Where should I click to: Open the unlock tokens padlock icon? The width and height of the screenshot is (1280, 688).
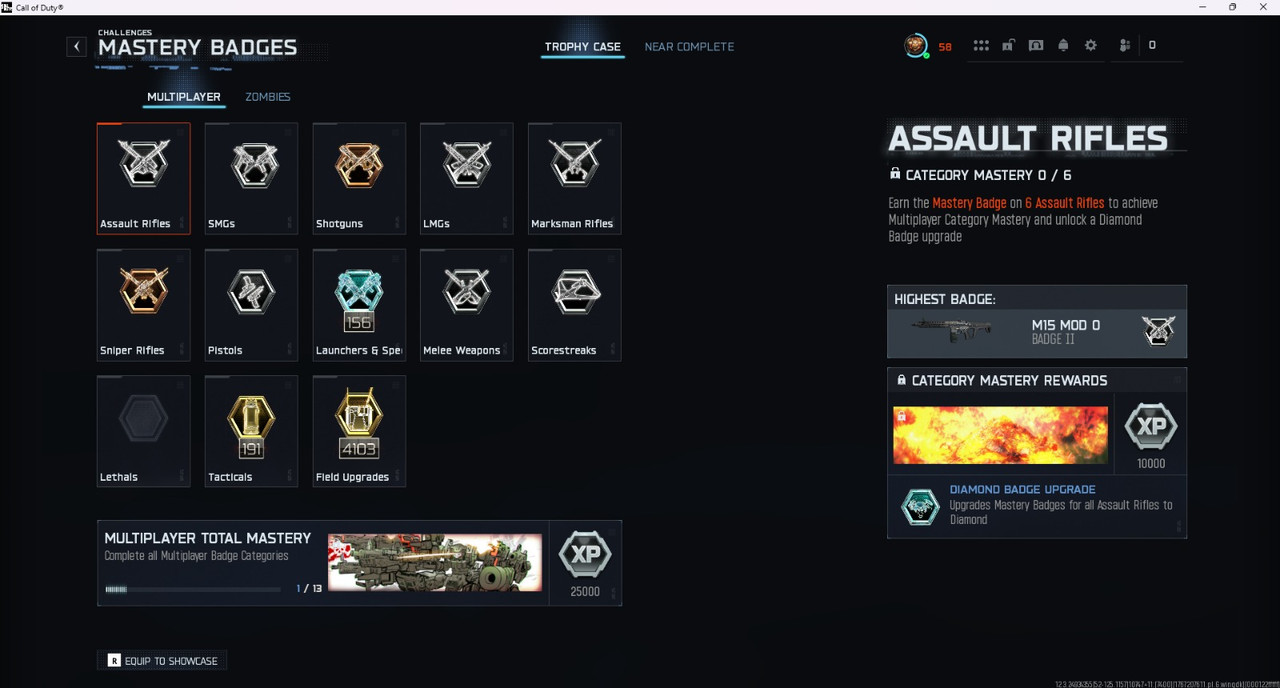(1009, 46)
